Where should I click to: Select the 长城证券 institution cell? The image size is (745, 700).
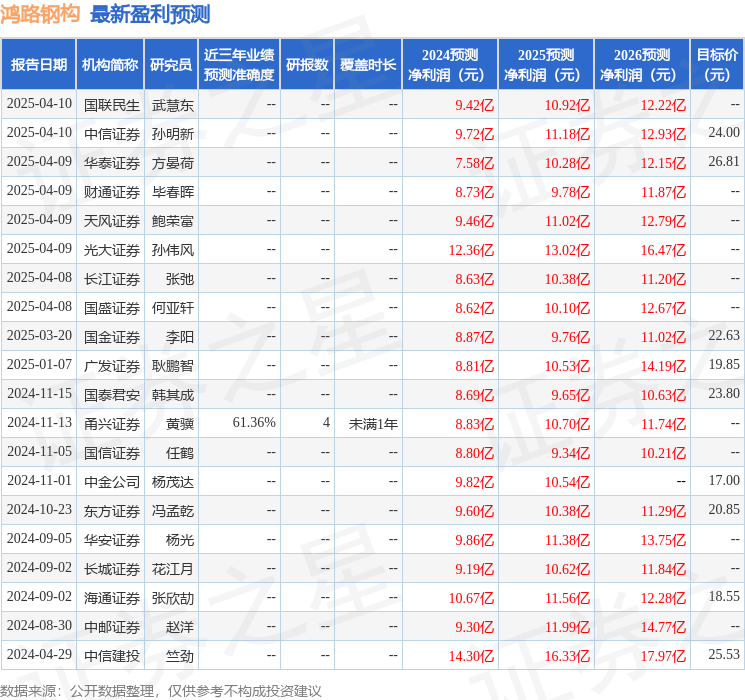(112, 569)
